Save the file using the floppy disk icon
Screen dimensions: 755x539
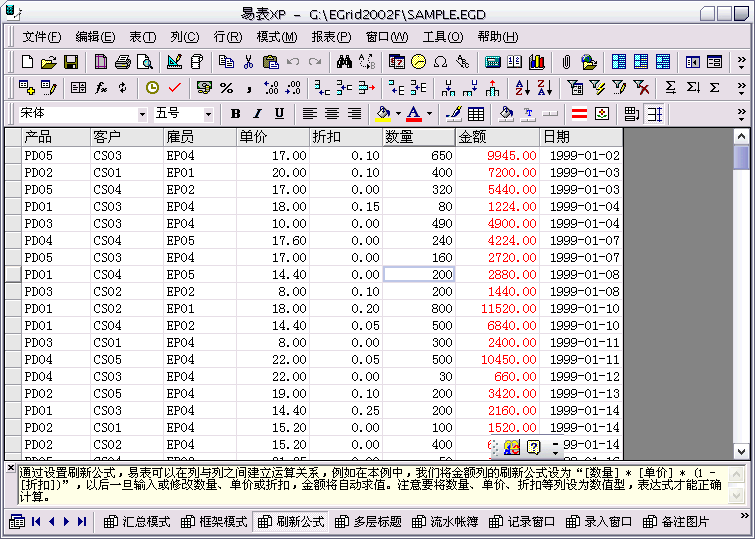[71, 62]
